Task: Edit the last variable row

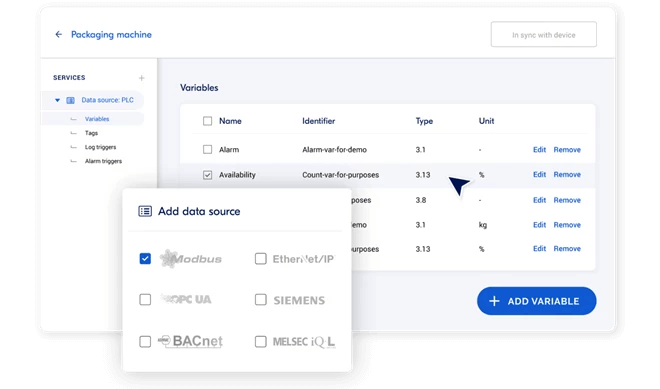Action: coord(539,248)
